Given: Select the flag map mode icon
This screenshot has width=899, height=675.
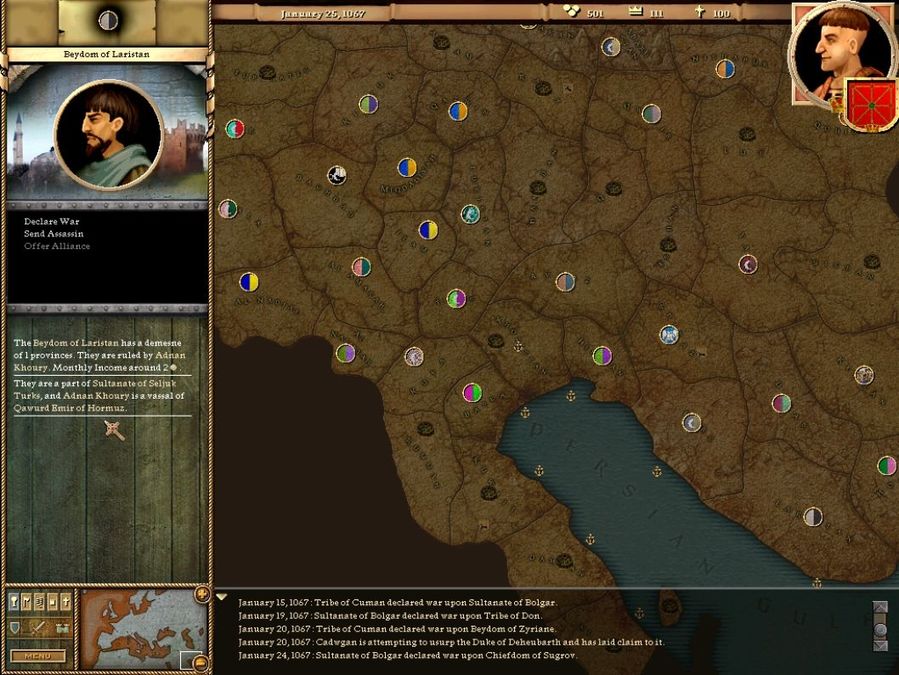Looking at the screenshot, I should pos(27,602).
